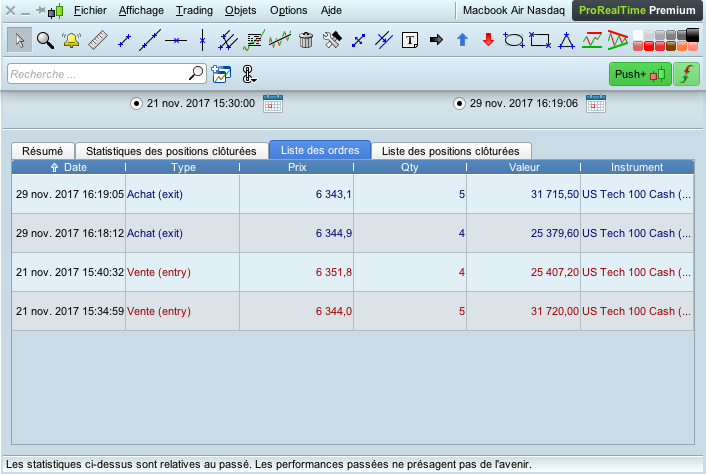Select the order dated 21 nov. 2017 15:34:59
Image resolution: width=706 pixels, height=474 pixels.
[x=353, y=311]
